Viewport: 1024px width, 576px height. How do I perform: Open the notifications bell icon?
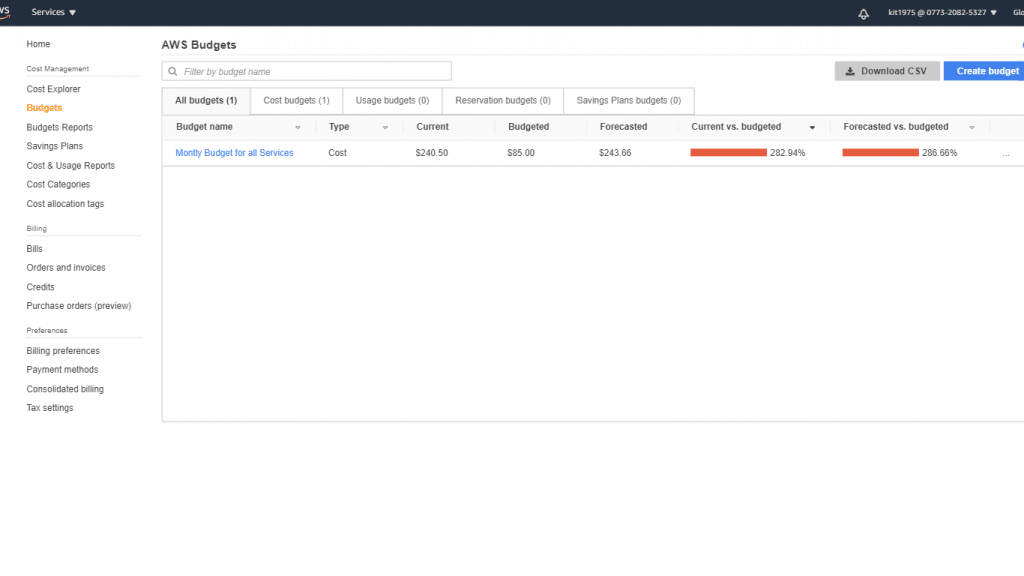pyautogui.click(x=863, y=13)
